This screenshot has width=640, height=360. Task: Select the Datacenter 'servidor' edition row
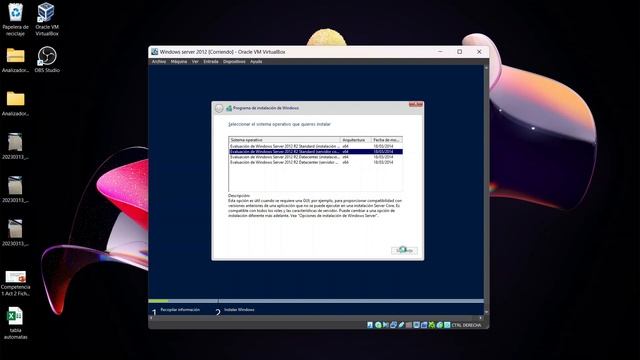pos(316,162)
